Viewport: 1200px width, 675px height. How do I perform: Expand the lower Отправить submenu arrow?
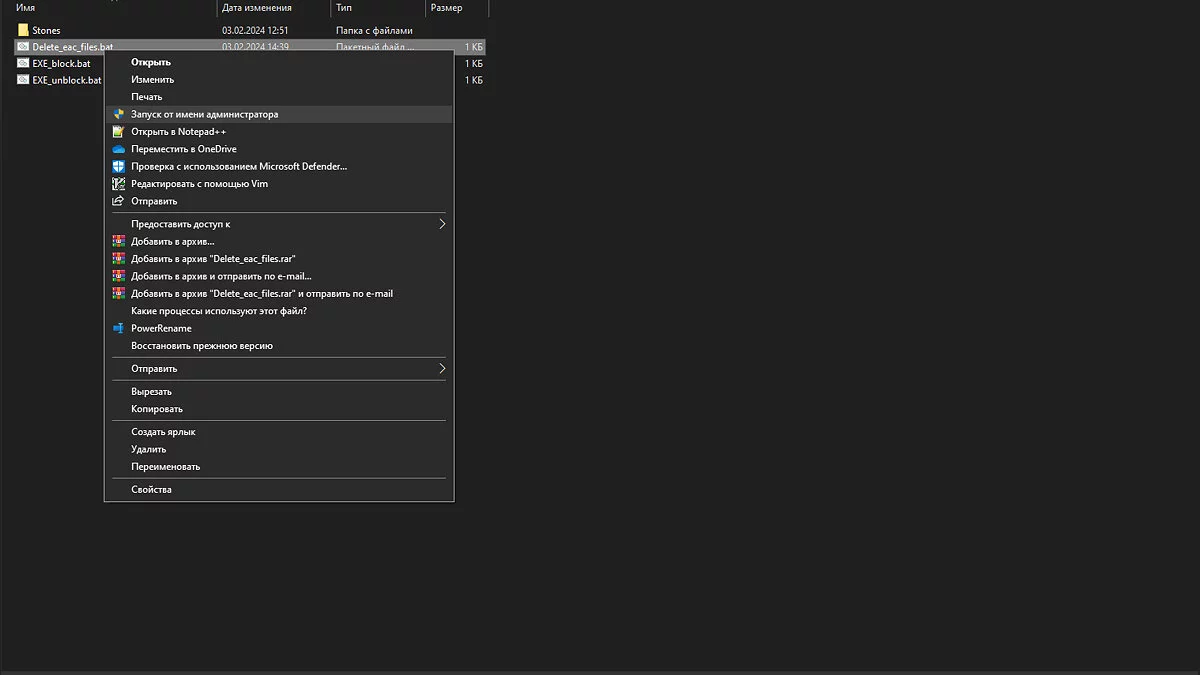442,368
